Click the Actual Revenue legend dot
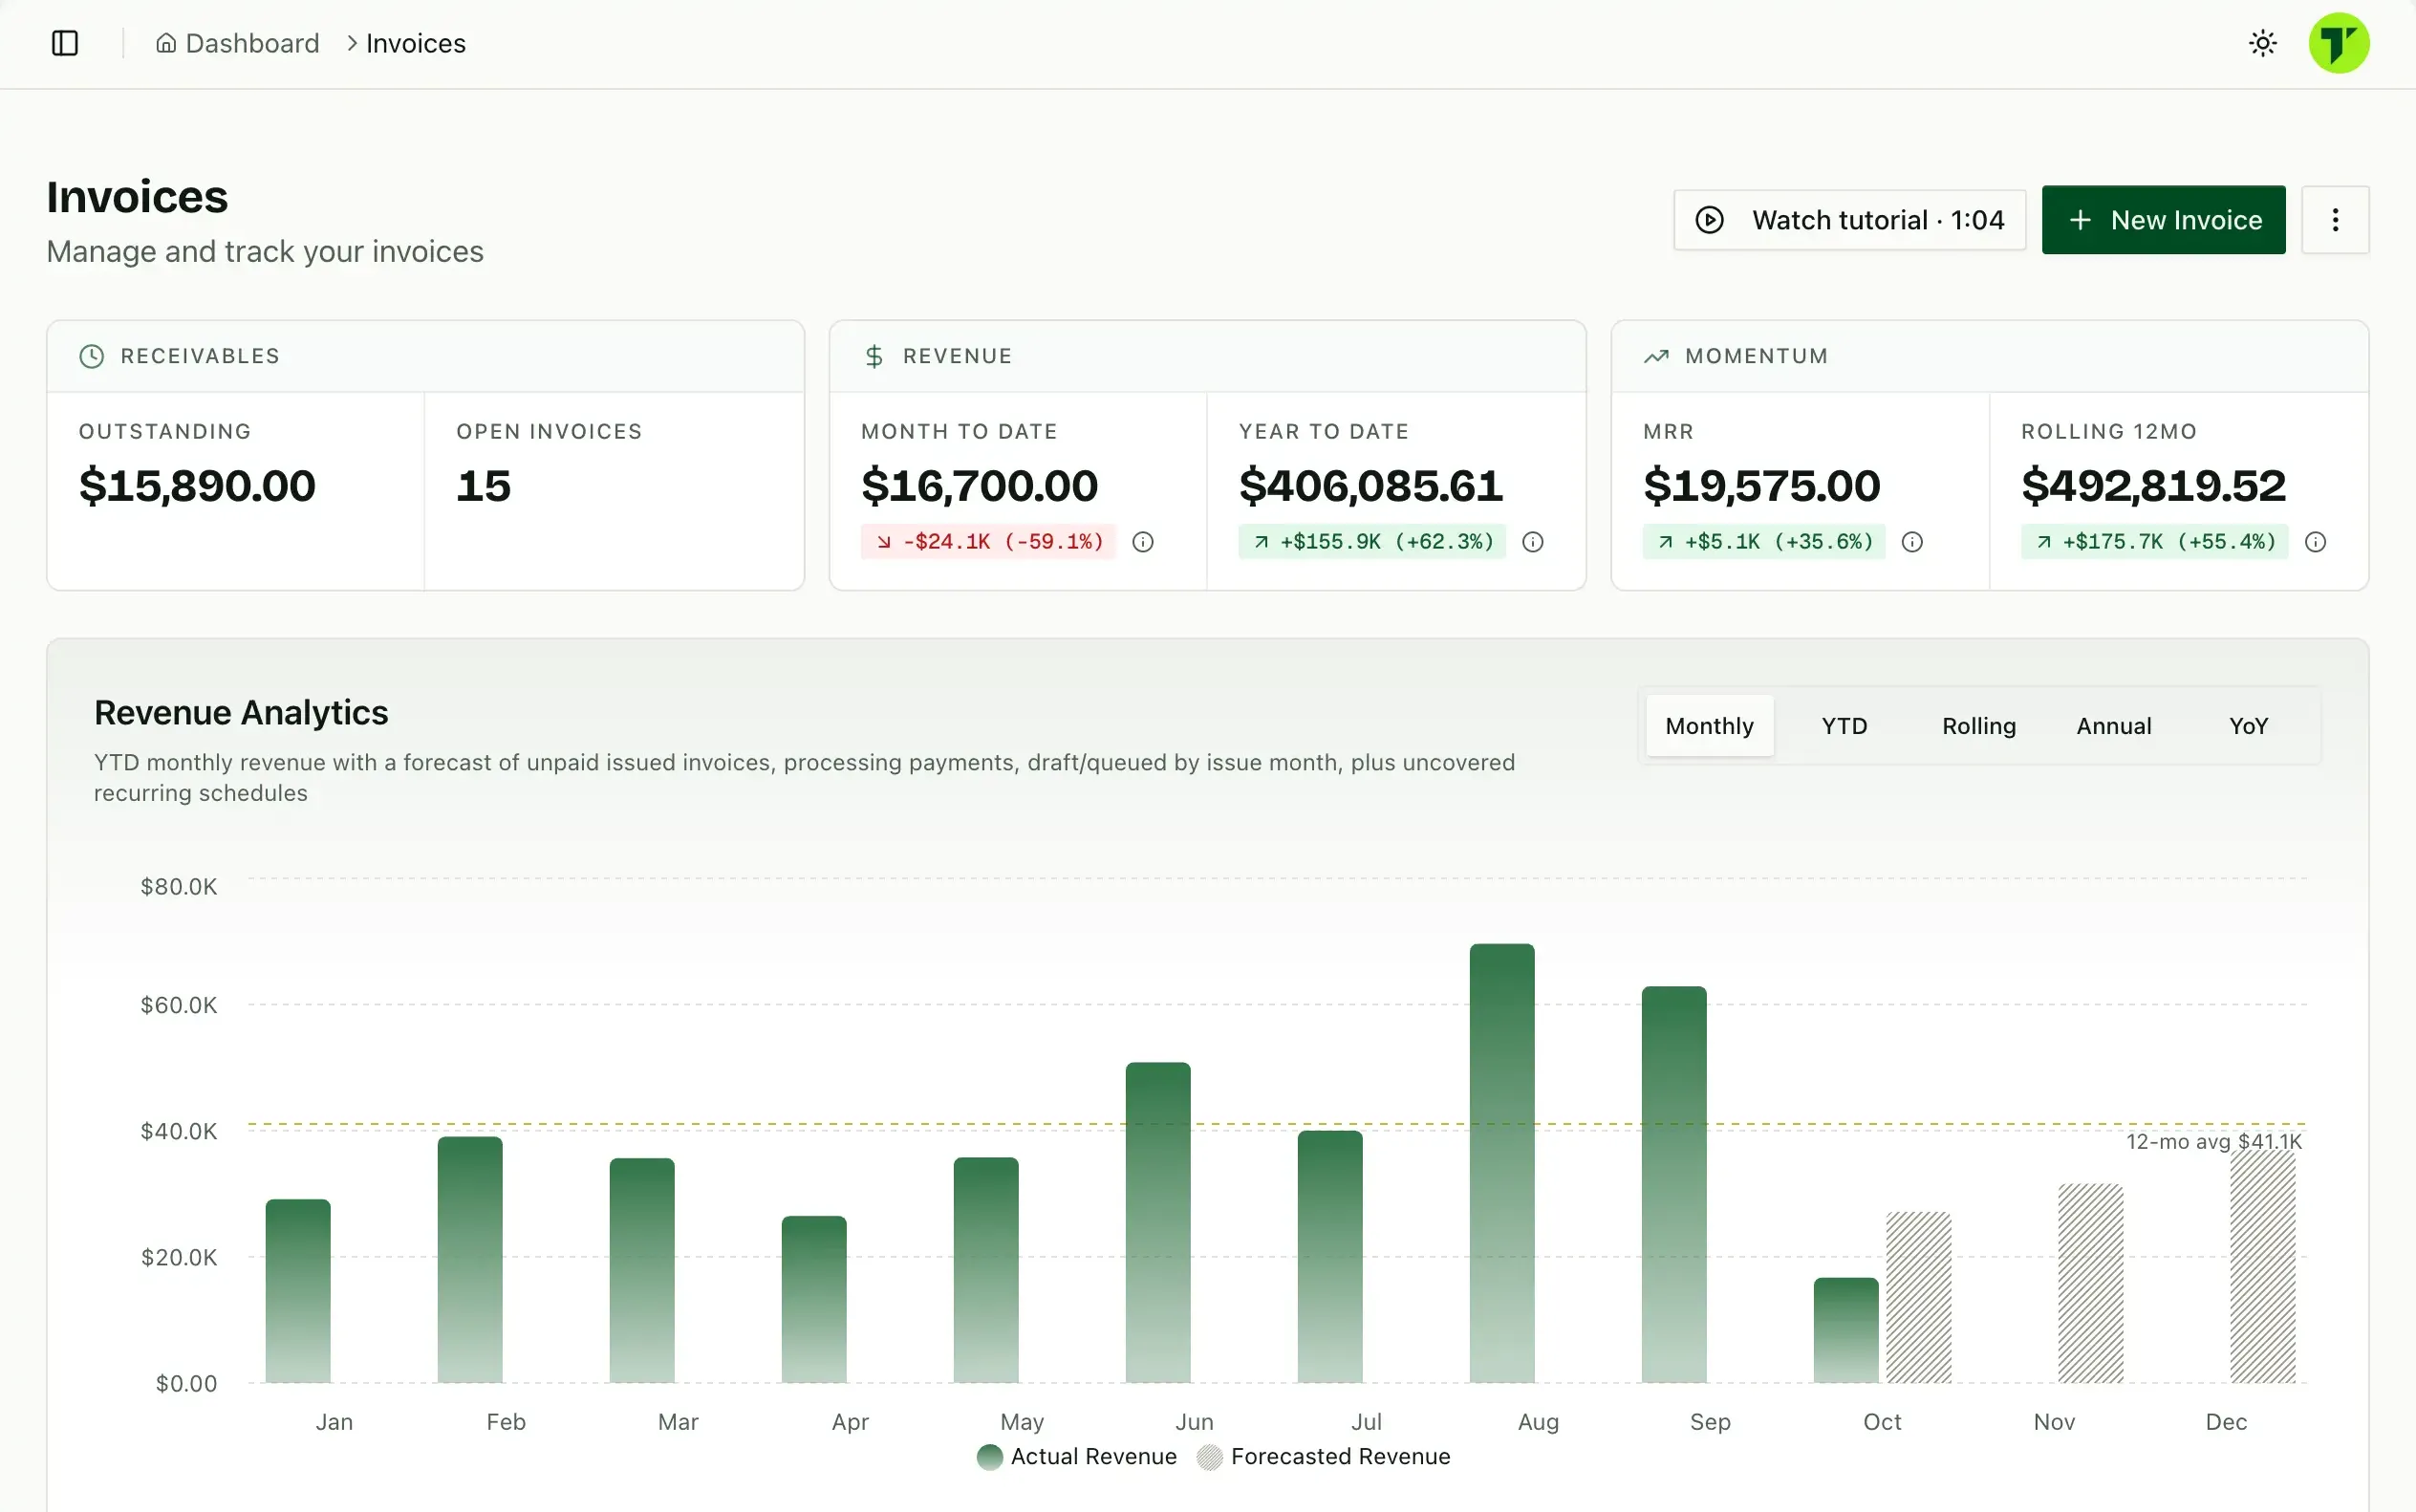This screenshot has height=1512, width=2416. pos(989,1457)
